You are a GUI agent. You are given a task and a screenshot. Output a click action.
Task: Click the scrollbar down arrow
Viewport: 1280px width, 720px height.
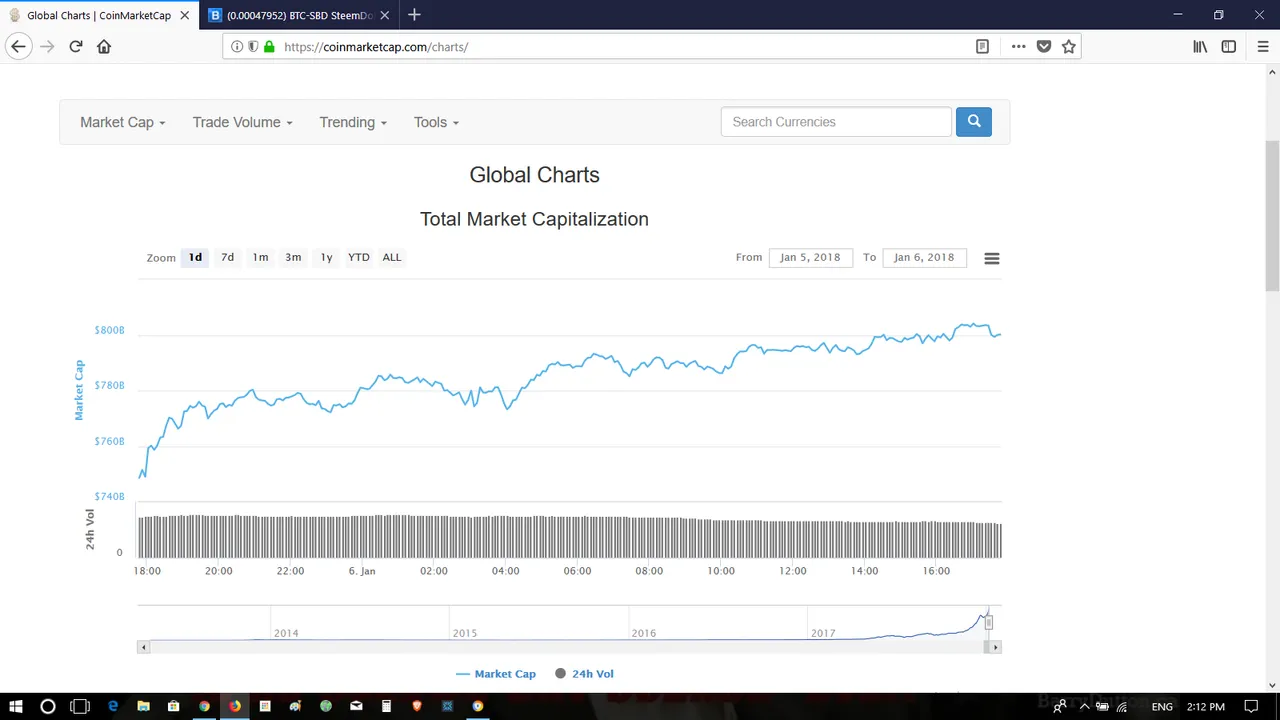pyautogui.click(x=1272, y=685)
